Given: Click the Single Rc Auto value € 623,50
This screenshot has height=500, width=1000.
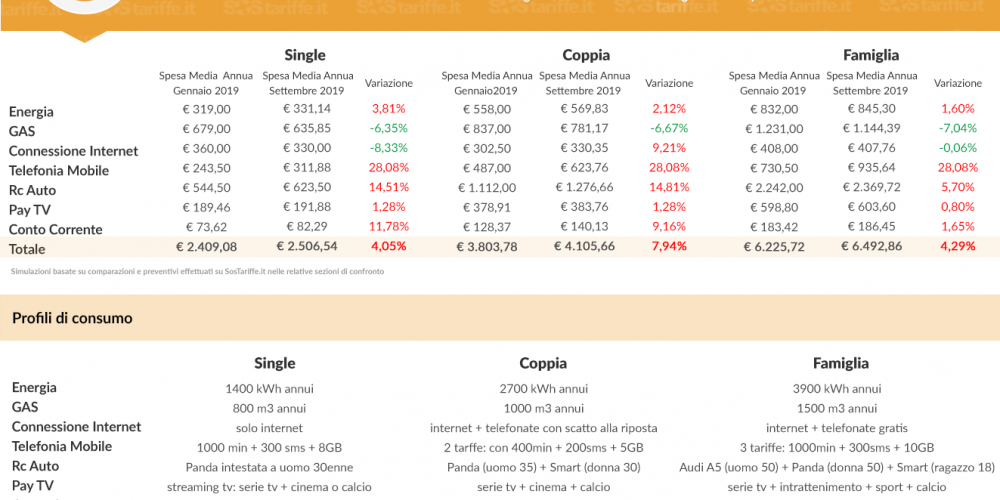Looking at the screenshot, I should pos(307,188).
